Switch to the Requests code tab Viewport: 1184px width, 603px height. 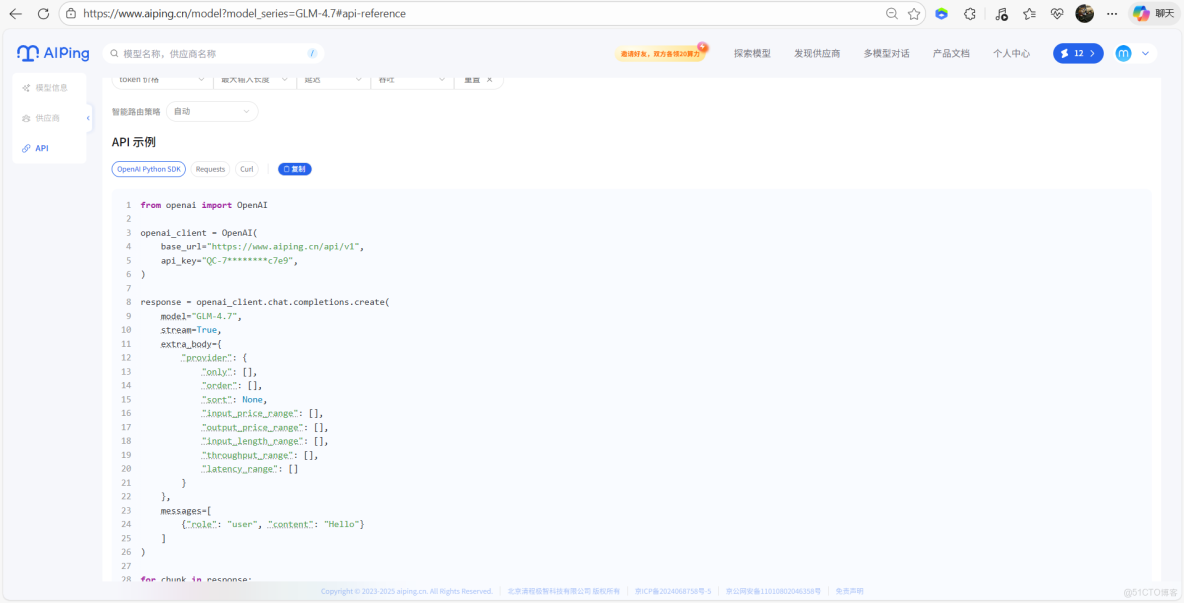pos(210,169)
